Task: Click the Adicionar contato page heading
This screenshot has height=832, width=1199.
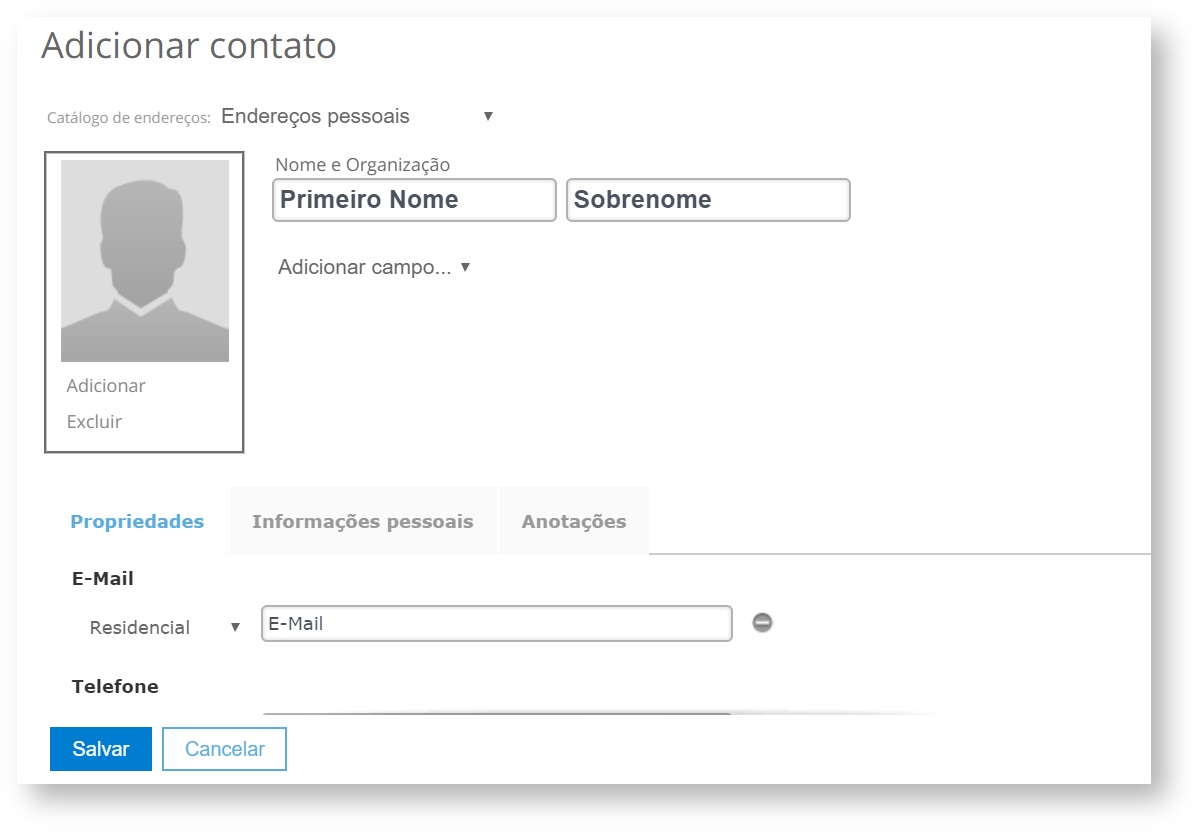Action: point(189,46)
